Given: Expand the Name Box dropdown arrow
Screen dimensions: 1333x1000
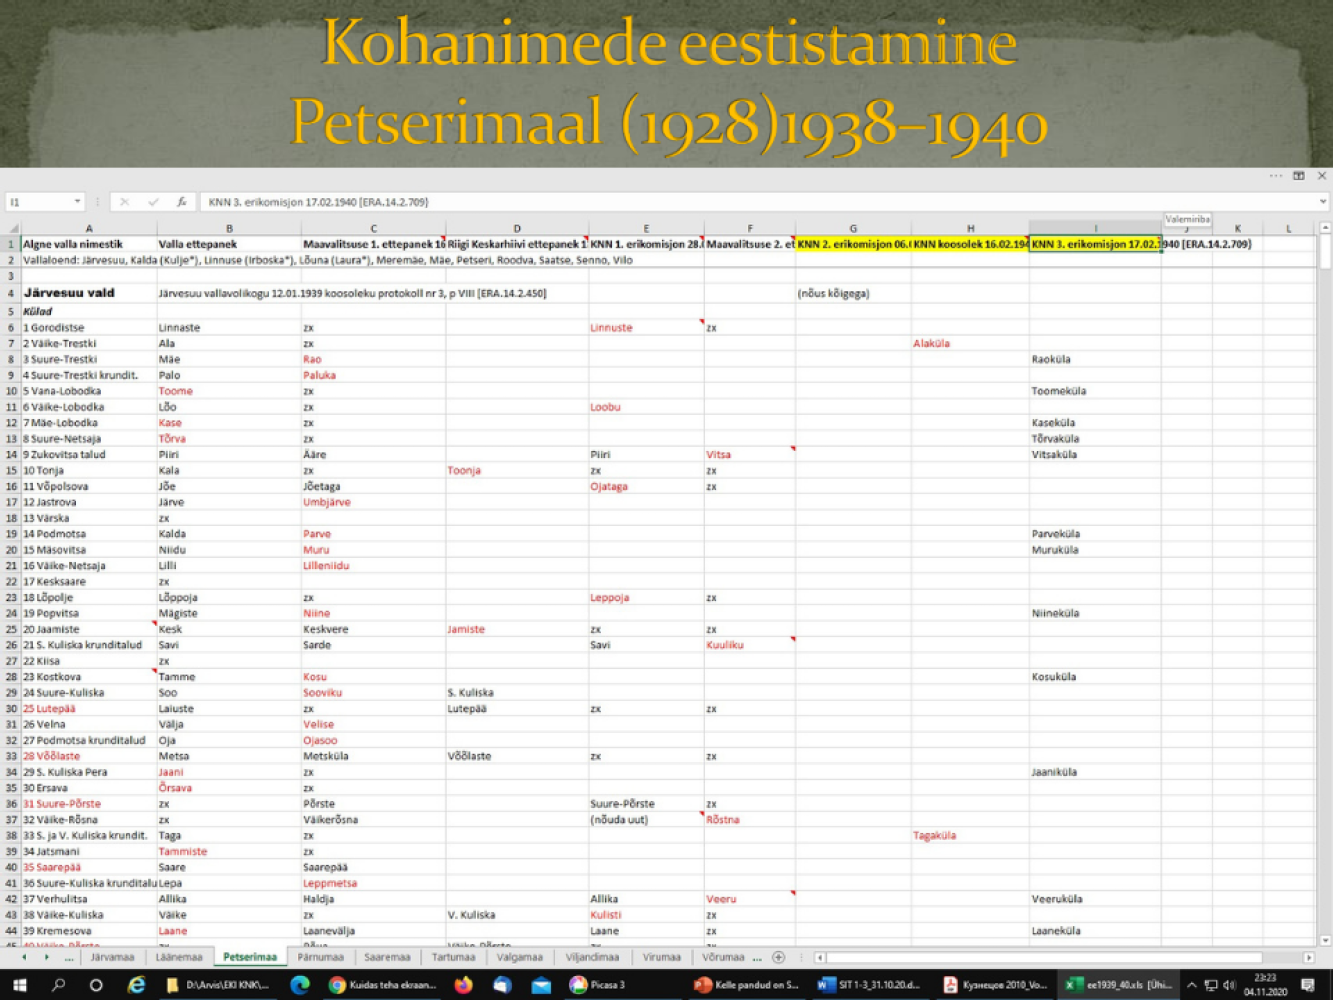Looking at the screenshot, I should 77,202.
